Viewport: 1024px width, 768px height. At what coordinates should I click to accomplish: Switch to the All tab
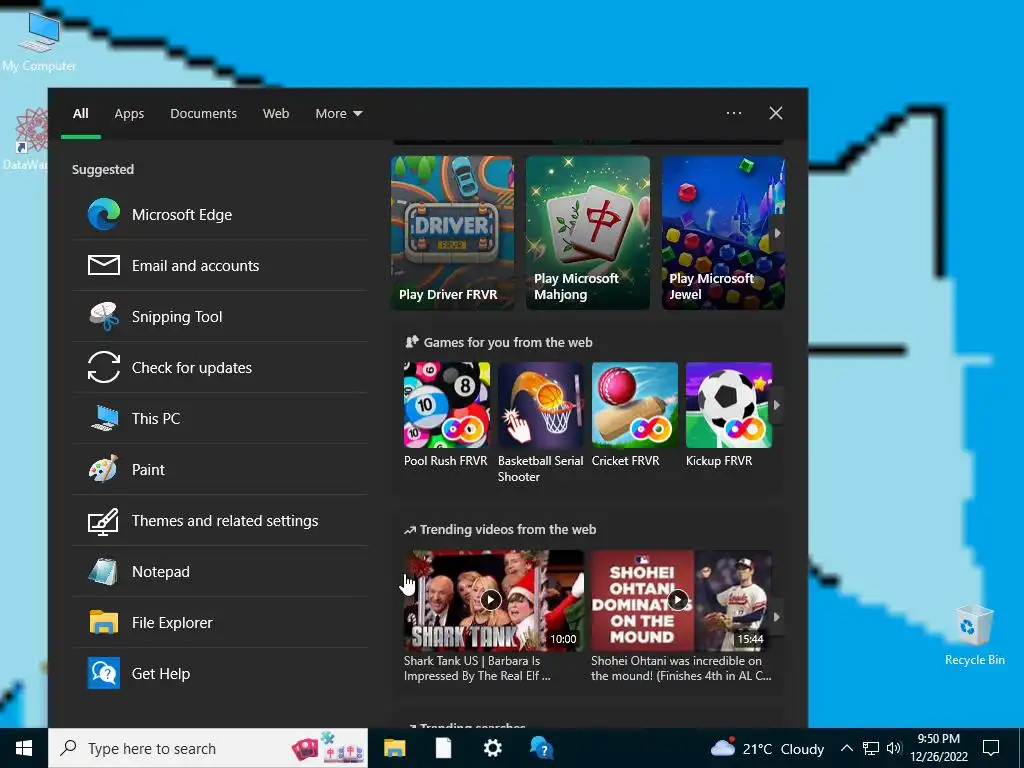[x=80, y=113]
